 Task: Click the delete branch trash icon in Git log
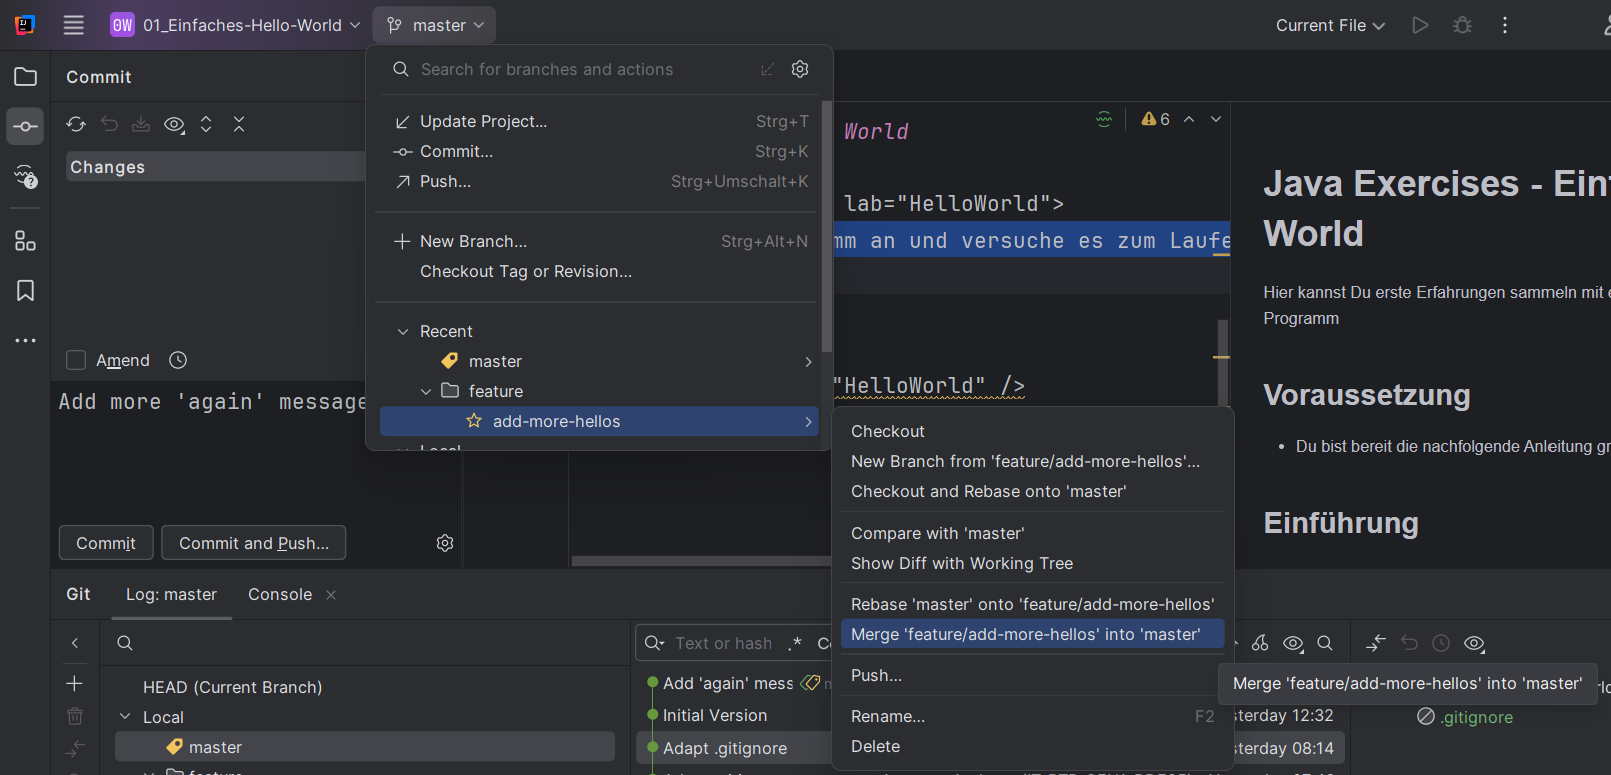(x=75, y=716)
